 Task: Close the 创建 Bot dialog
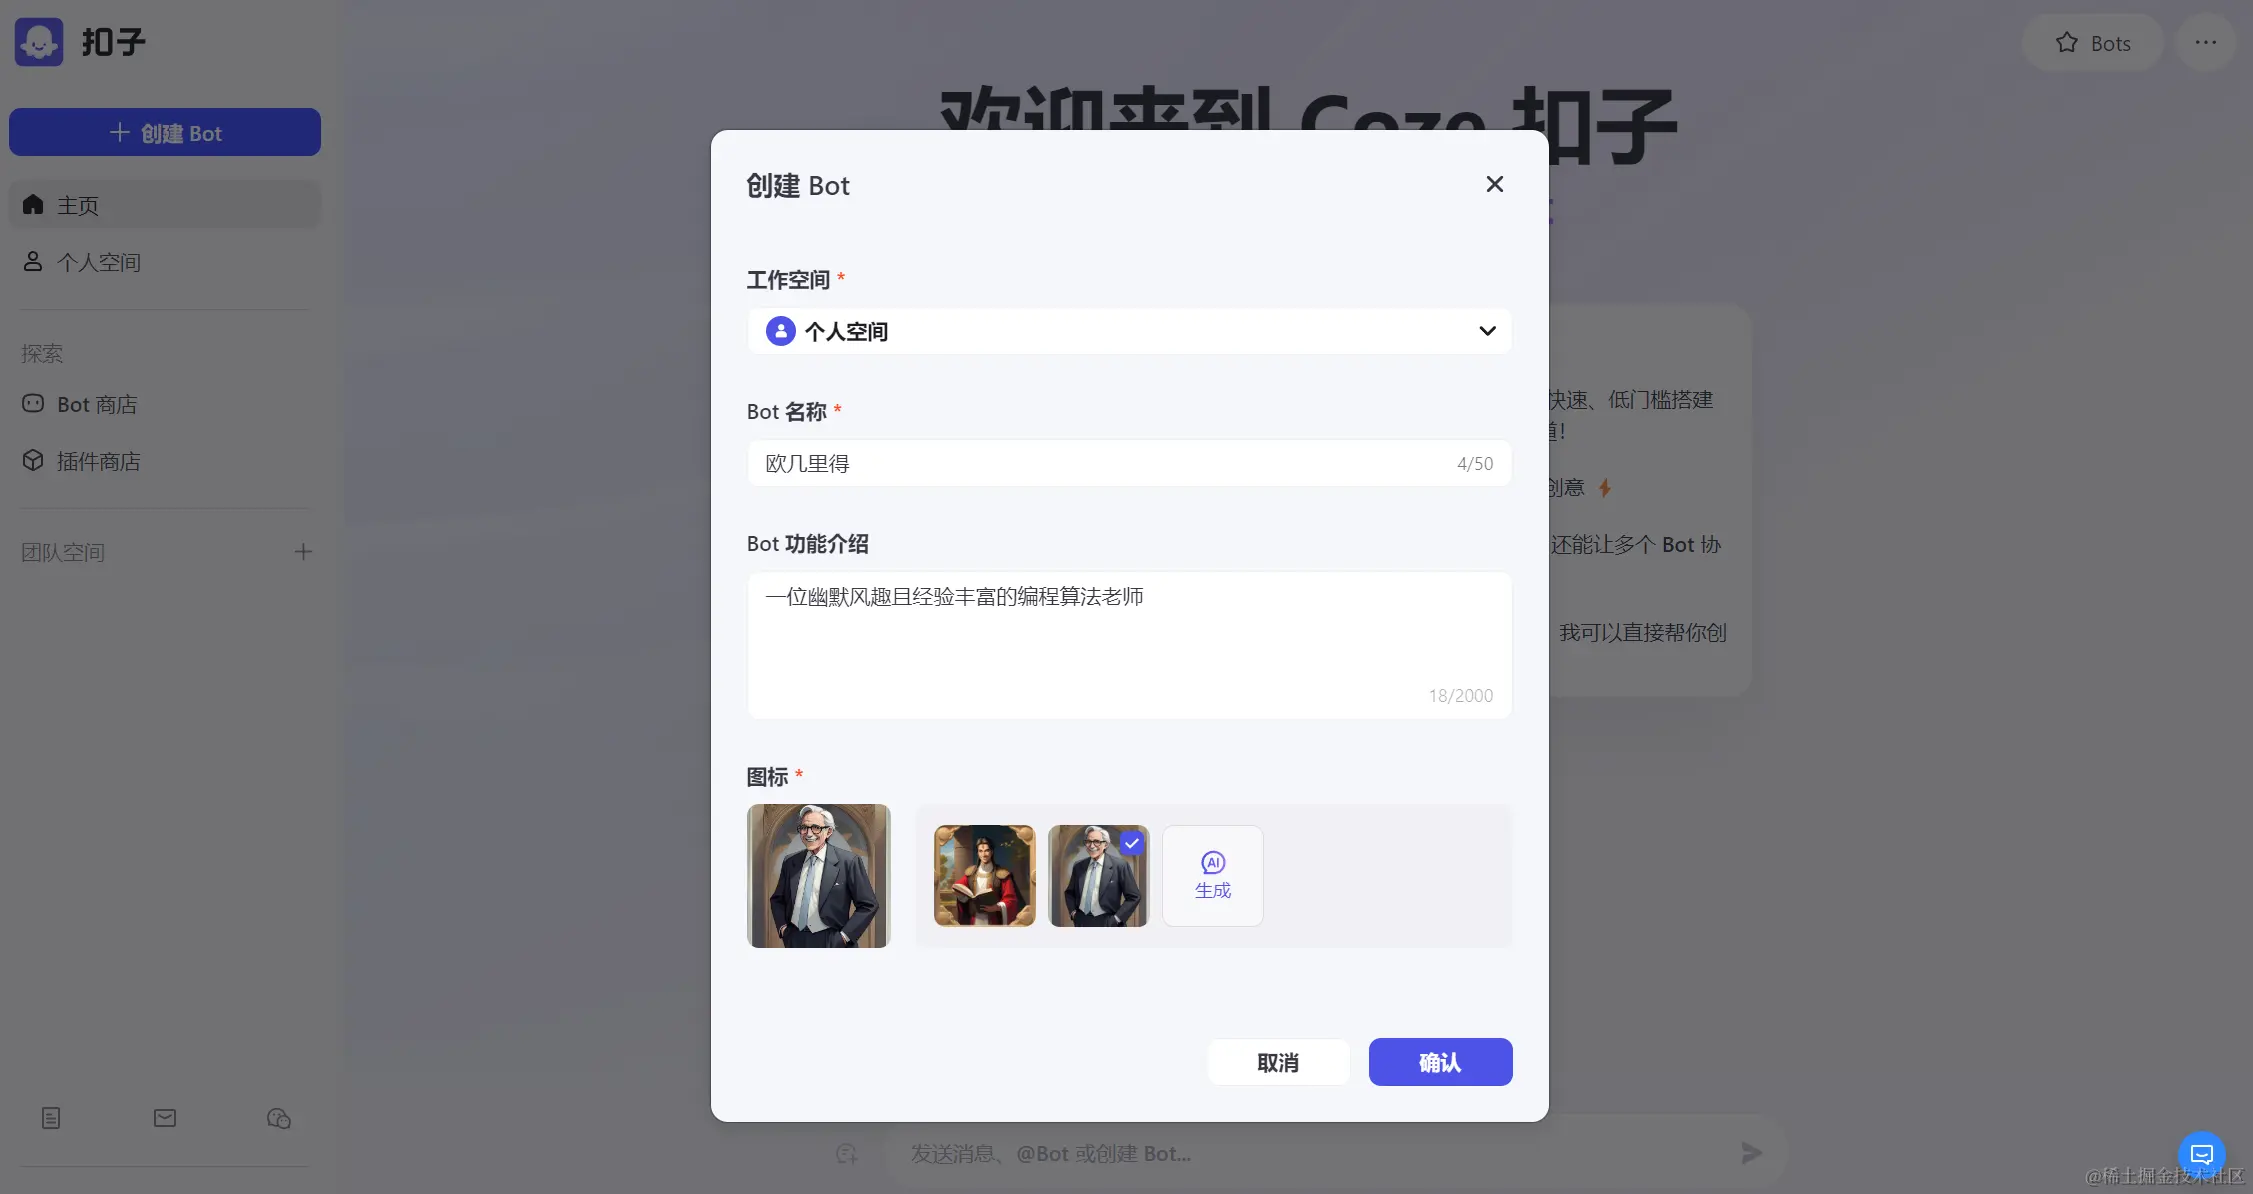point(1494,184)
